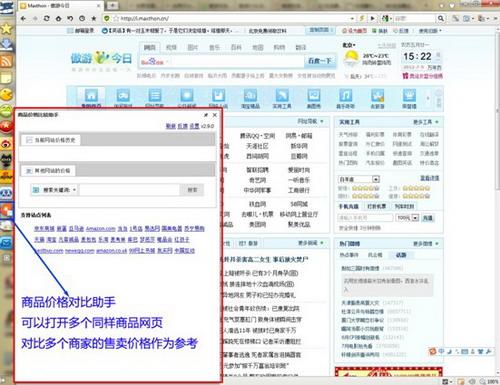The width and height of the screenshot is (500, 385).
Task: Open the mail envelope sidebar icon
Action: pos(6,243)
